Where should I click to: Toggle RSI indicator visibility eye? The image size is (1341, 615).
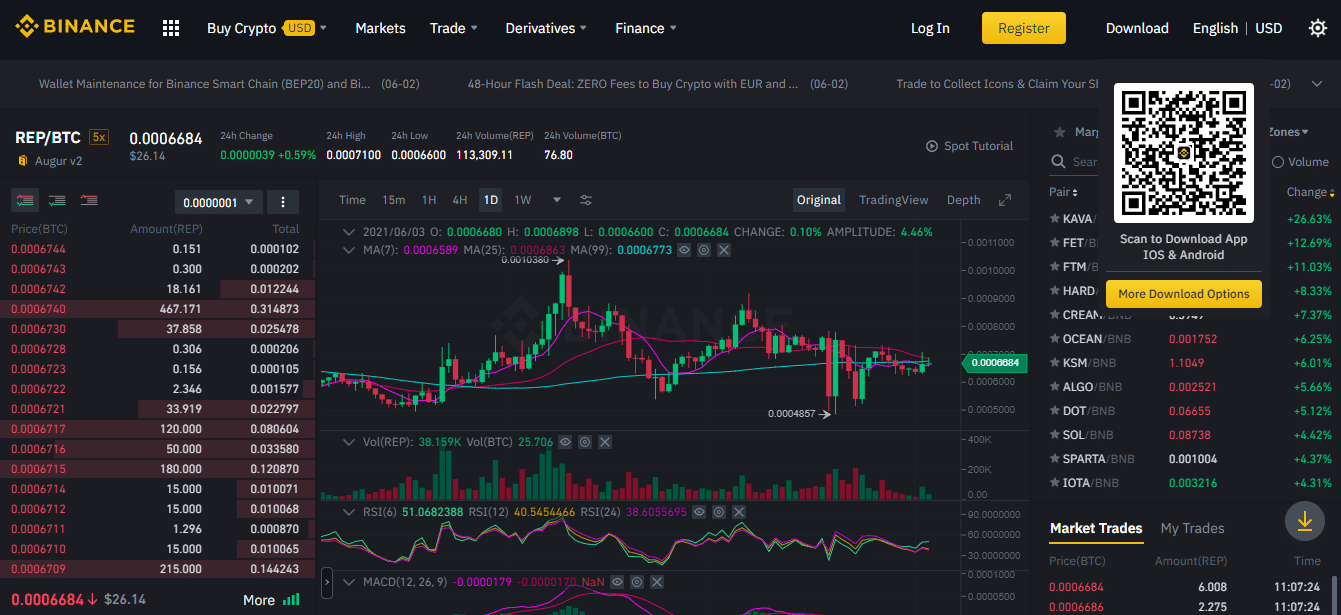tap(699, 512)
